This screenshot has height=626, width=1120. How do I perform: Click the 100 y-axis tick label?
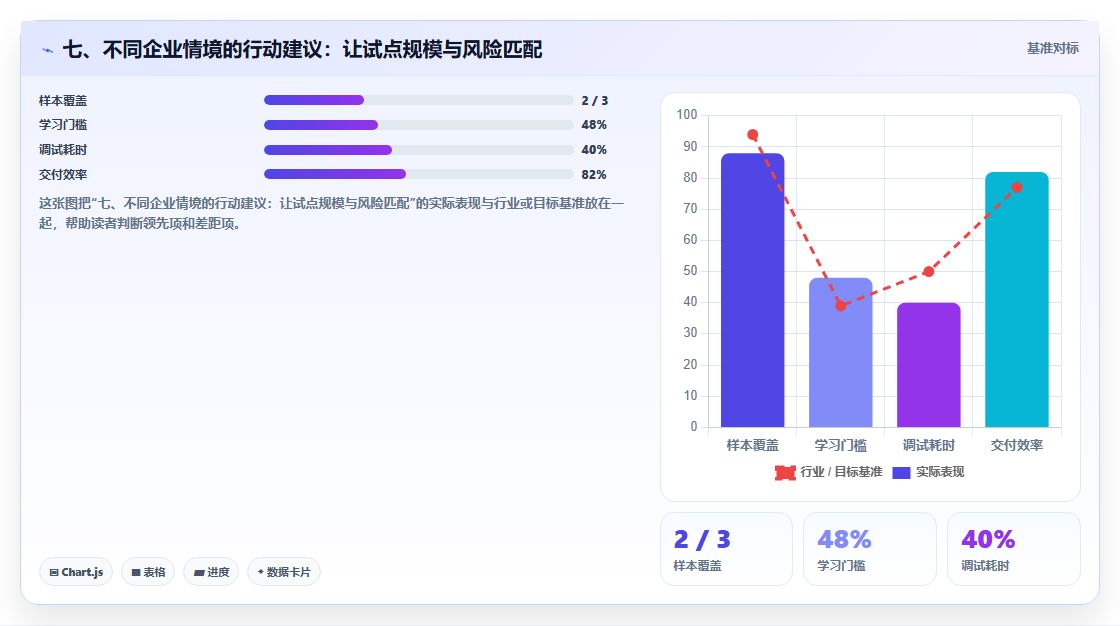coord(686,114)
